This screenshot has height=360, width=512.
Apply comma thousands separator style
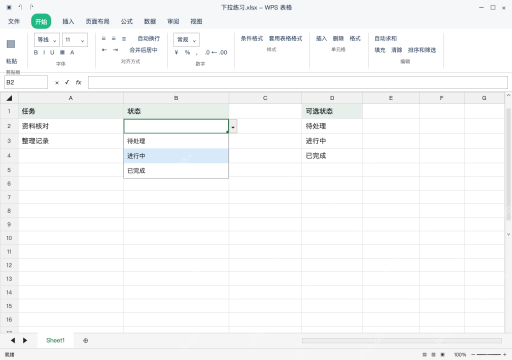pyautogui.click(x=197, y=53)
